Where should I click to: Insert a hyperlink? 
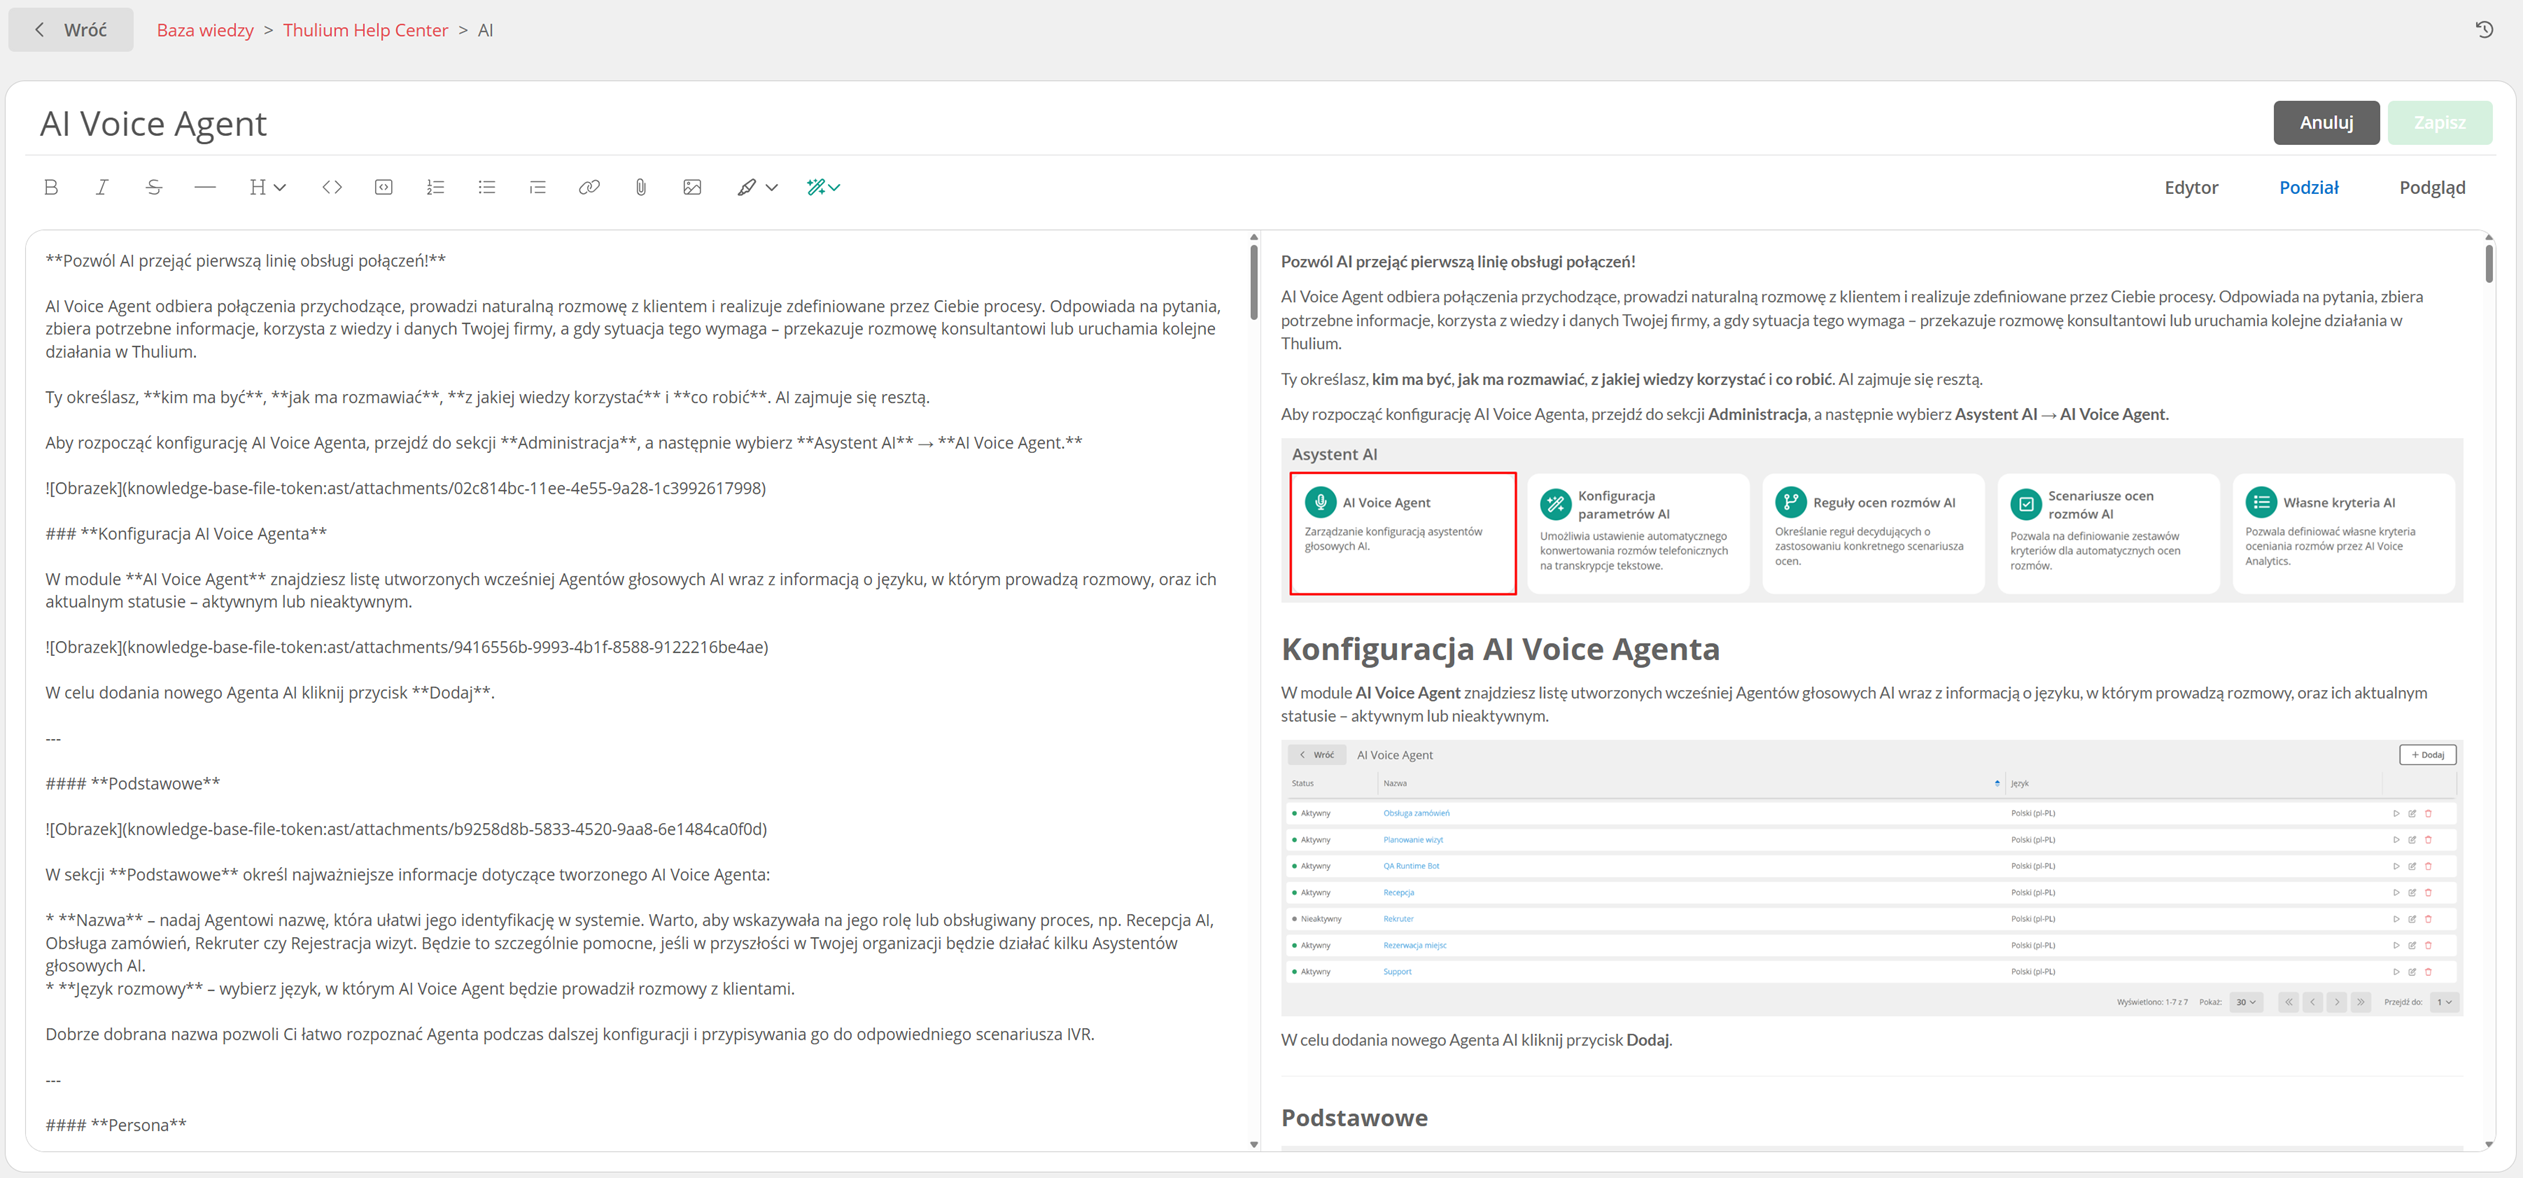tap(589, 187)
